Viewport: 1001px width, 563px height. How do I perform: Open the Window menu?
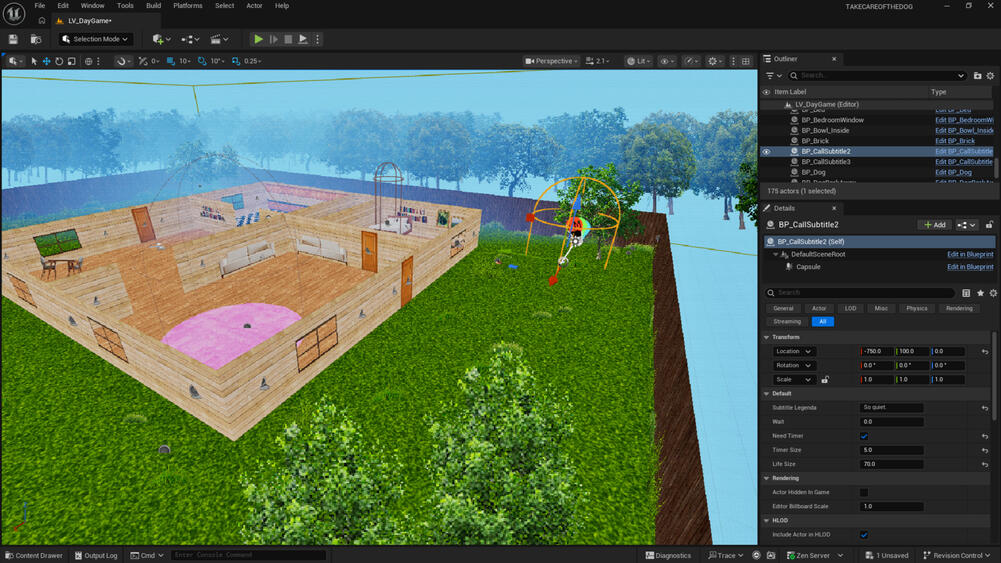pos(93,6)
